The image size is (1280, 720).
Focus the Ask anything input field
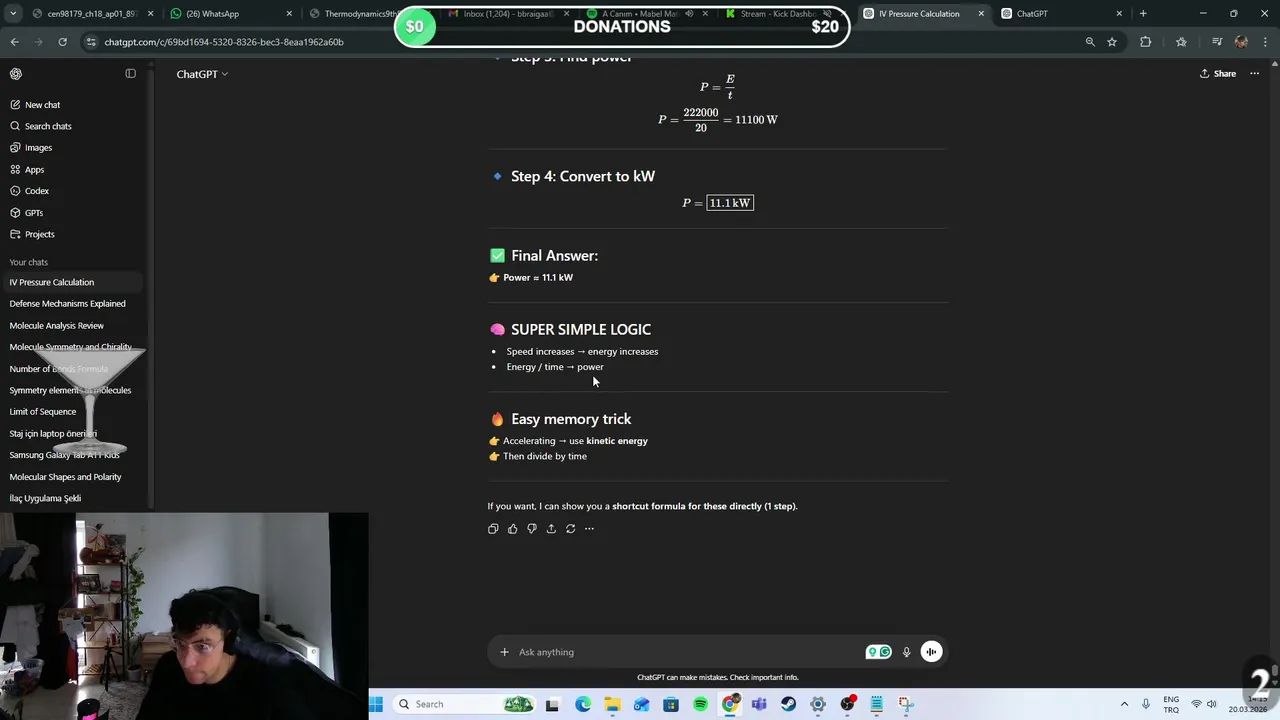coord(690,652)
